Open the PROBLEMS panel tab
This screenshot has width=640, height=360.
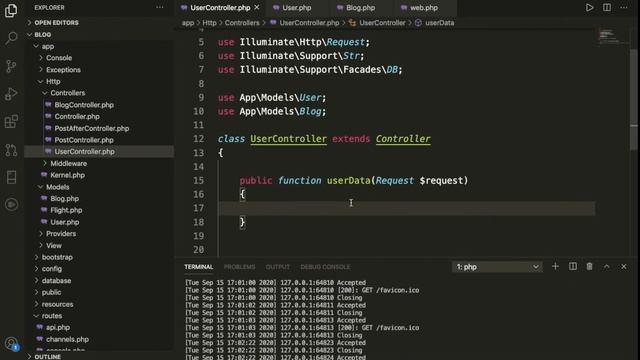point(240,267)
